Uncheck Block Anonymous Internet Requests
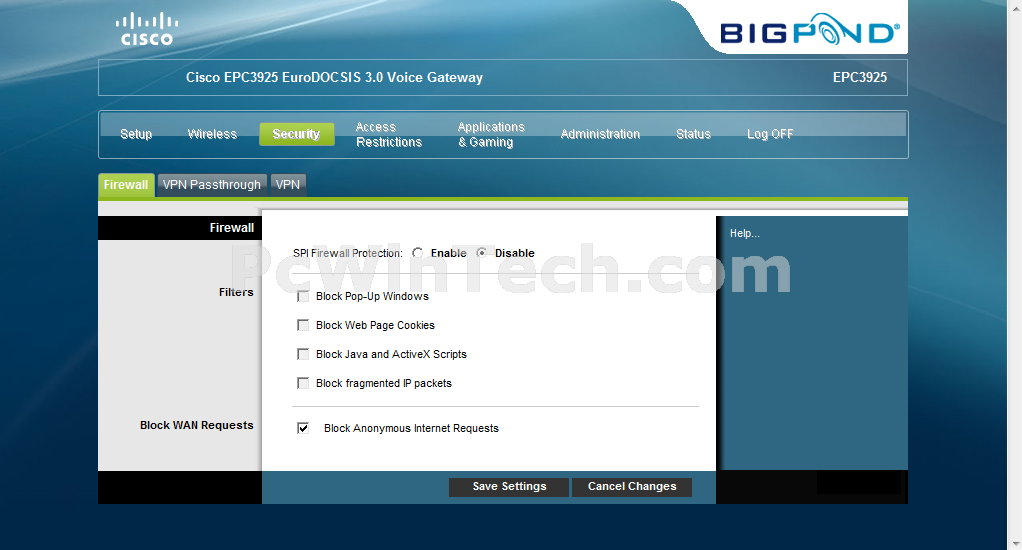 tap(303, 428)
